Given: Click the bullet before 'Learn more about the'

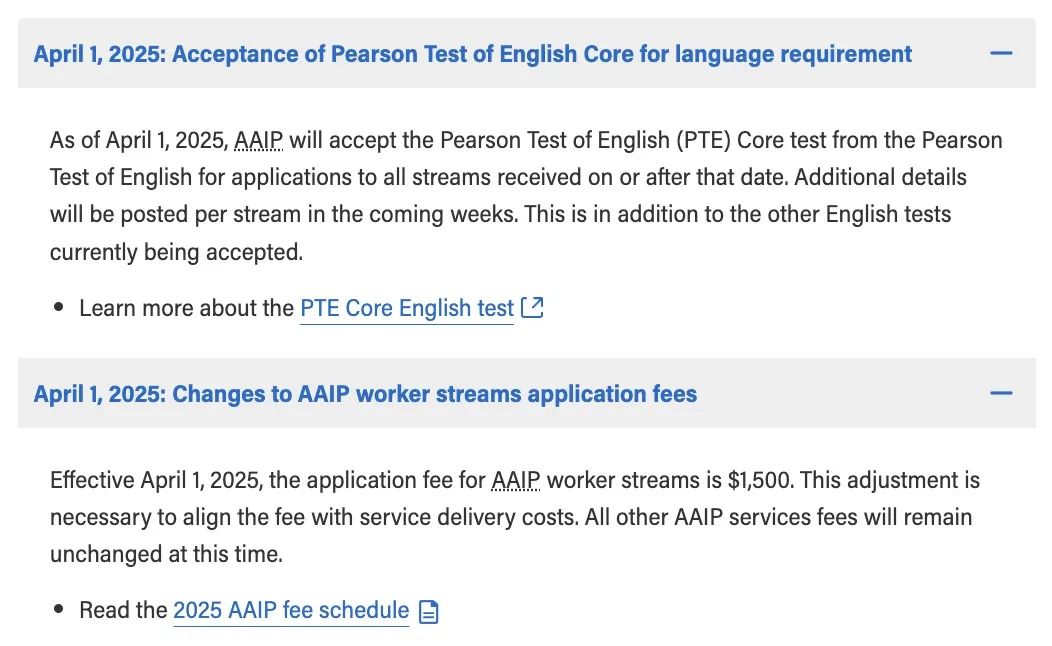Looking at the screenshot, I should pos(58,307).
